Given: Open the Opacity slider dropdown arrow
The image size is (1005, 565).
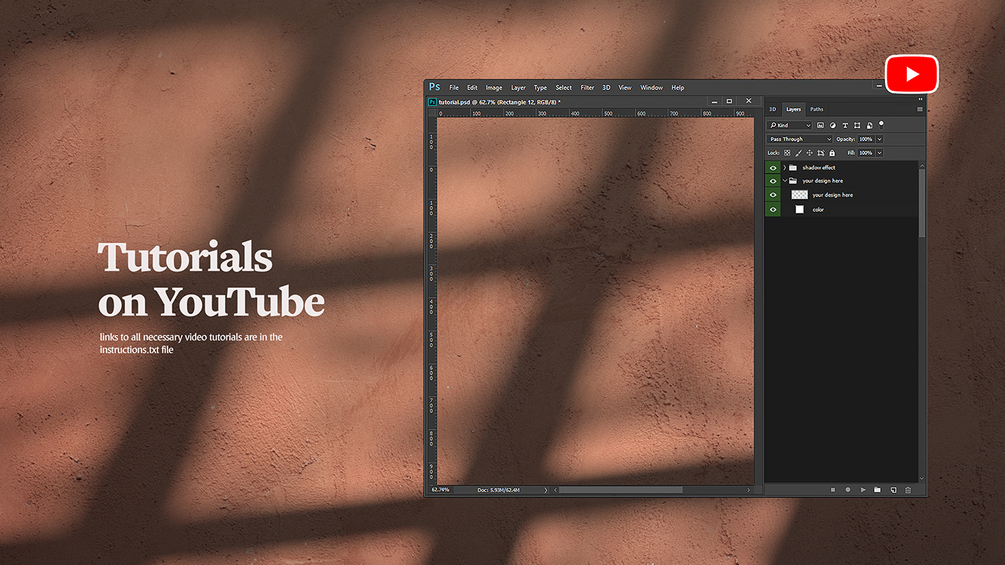Looking at the screenshot, I should pos(879,139).
